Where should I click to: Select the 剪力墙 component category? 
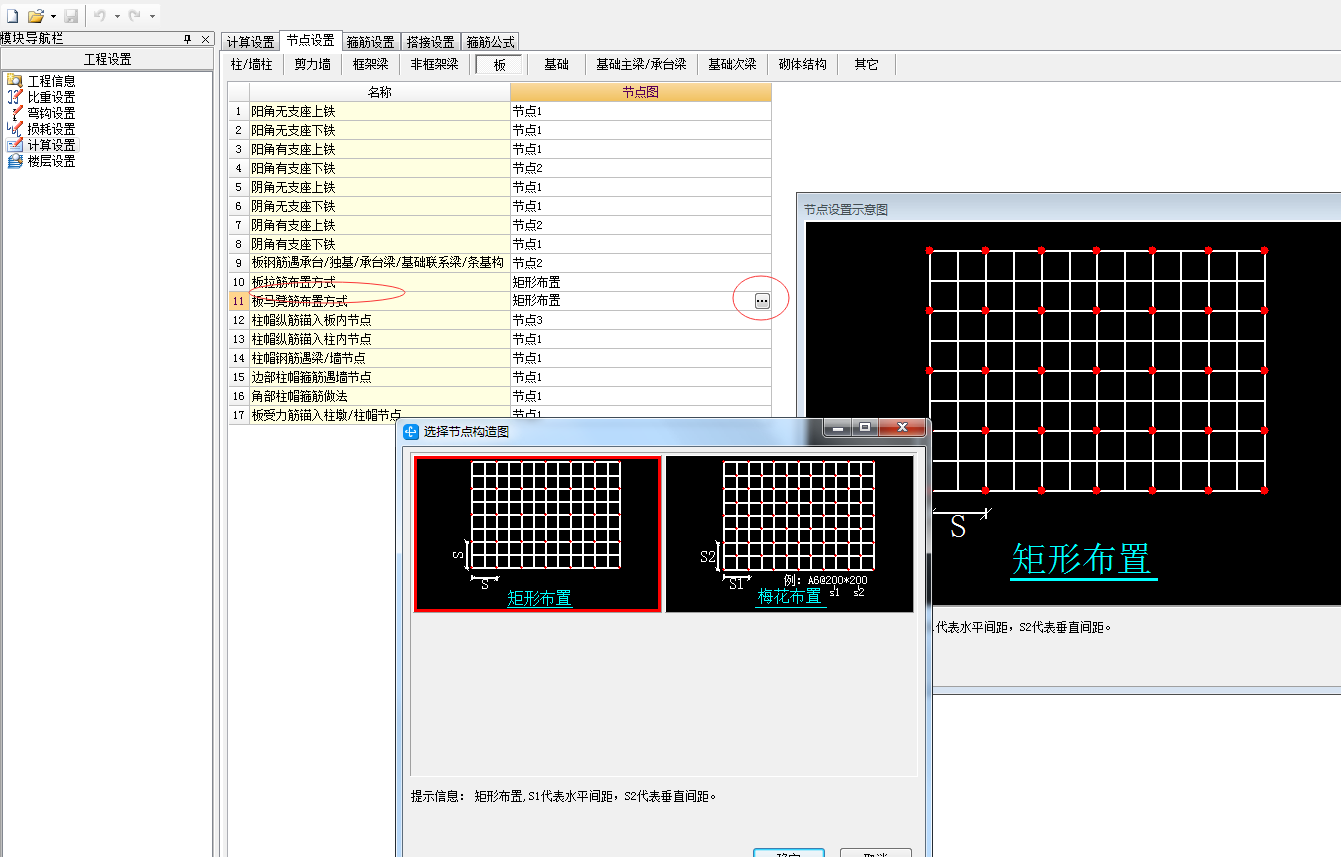coord(312,64)
